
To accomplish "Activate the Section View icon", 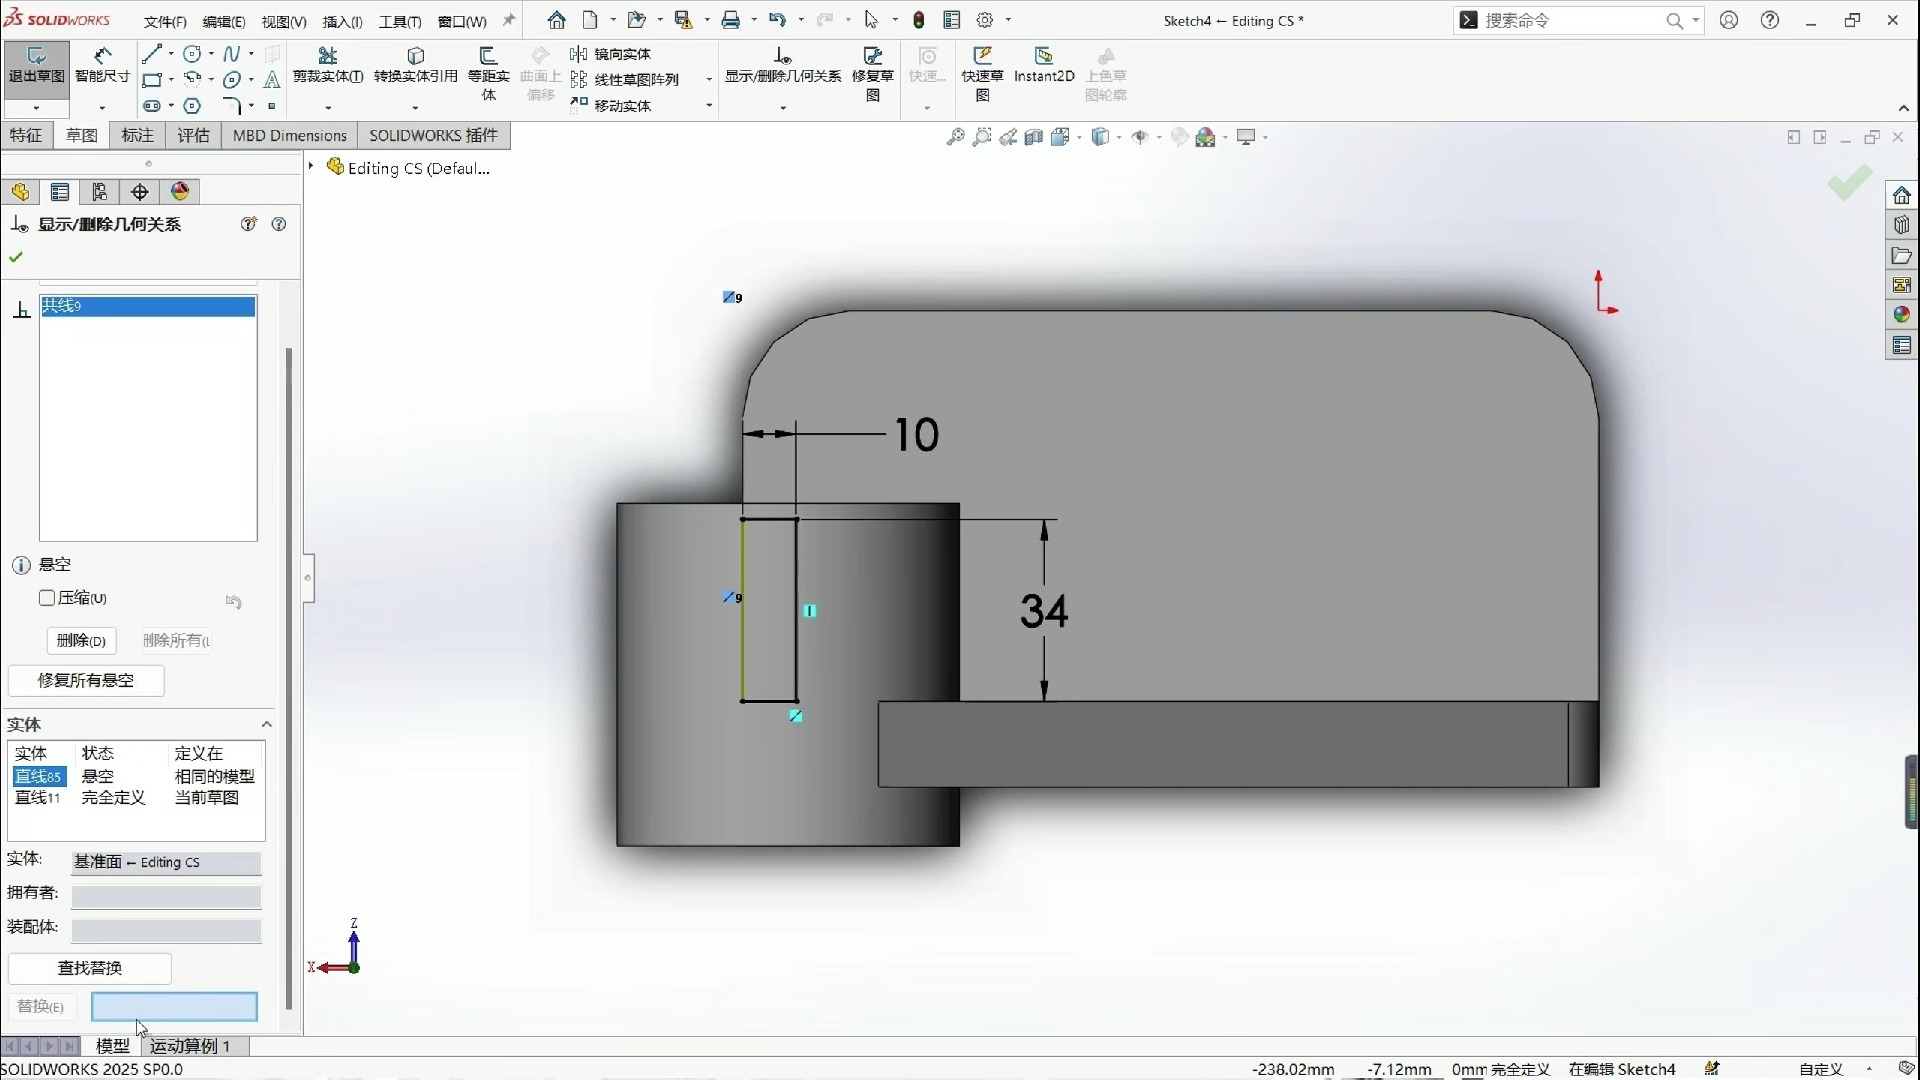I will click(x=1035, y=137).
